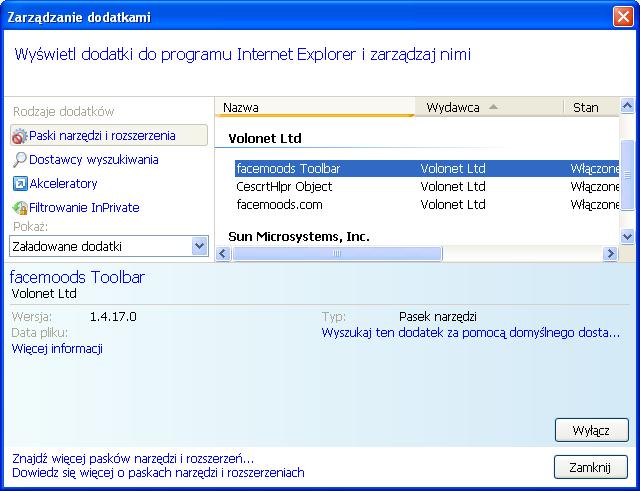Select the CescrtHlpr Object row
Viewport: 640px width, 491px height.
pos(427,187)
